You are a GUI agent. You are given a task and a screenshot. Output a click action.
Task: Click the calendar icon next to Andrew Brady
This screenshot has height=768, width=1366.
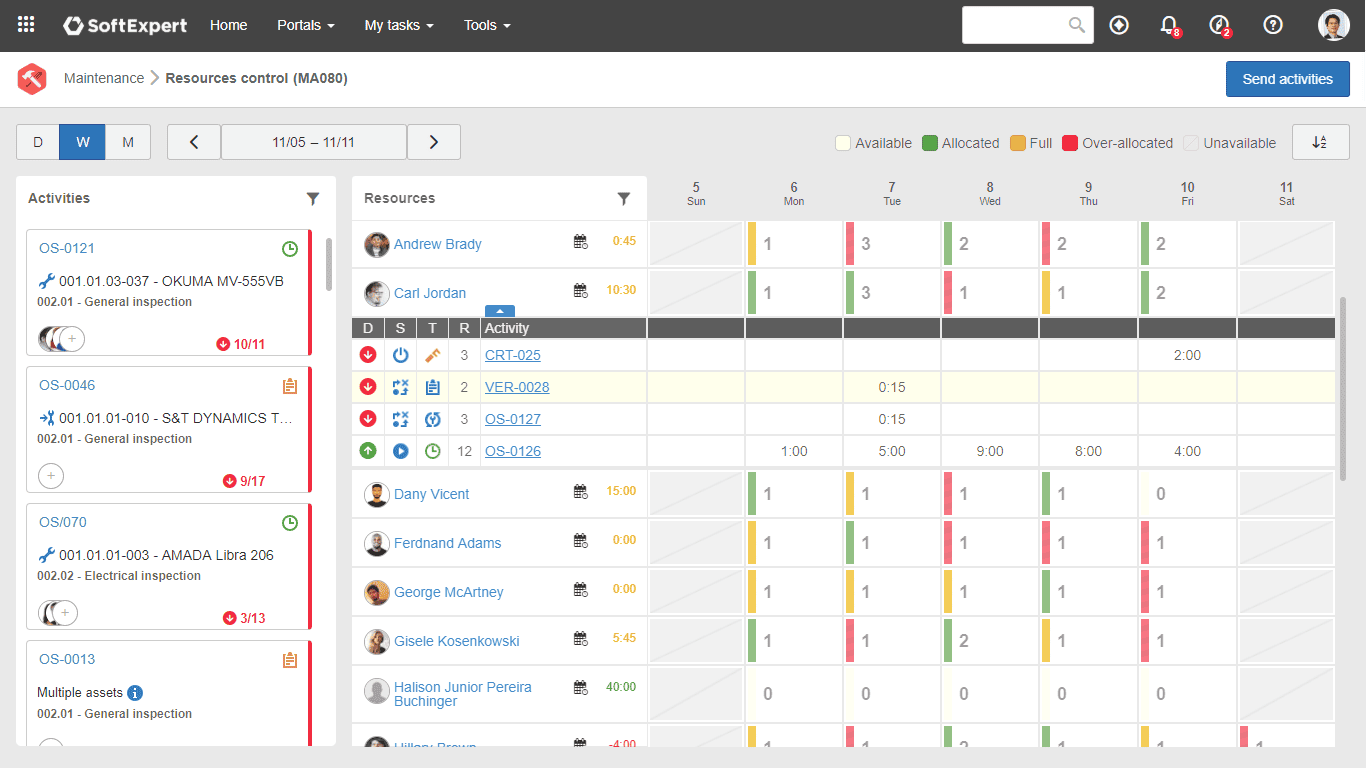click(579, 243)
